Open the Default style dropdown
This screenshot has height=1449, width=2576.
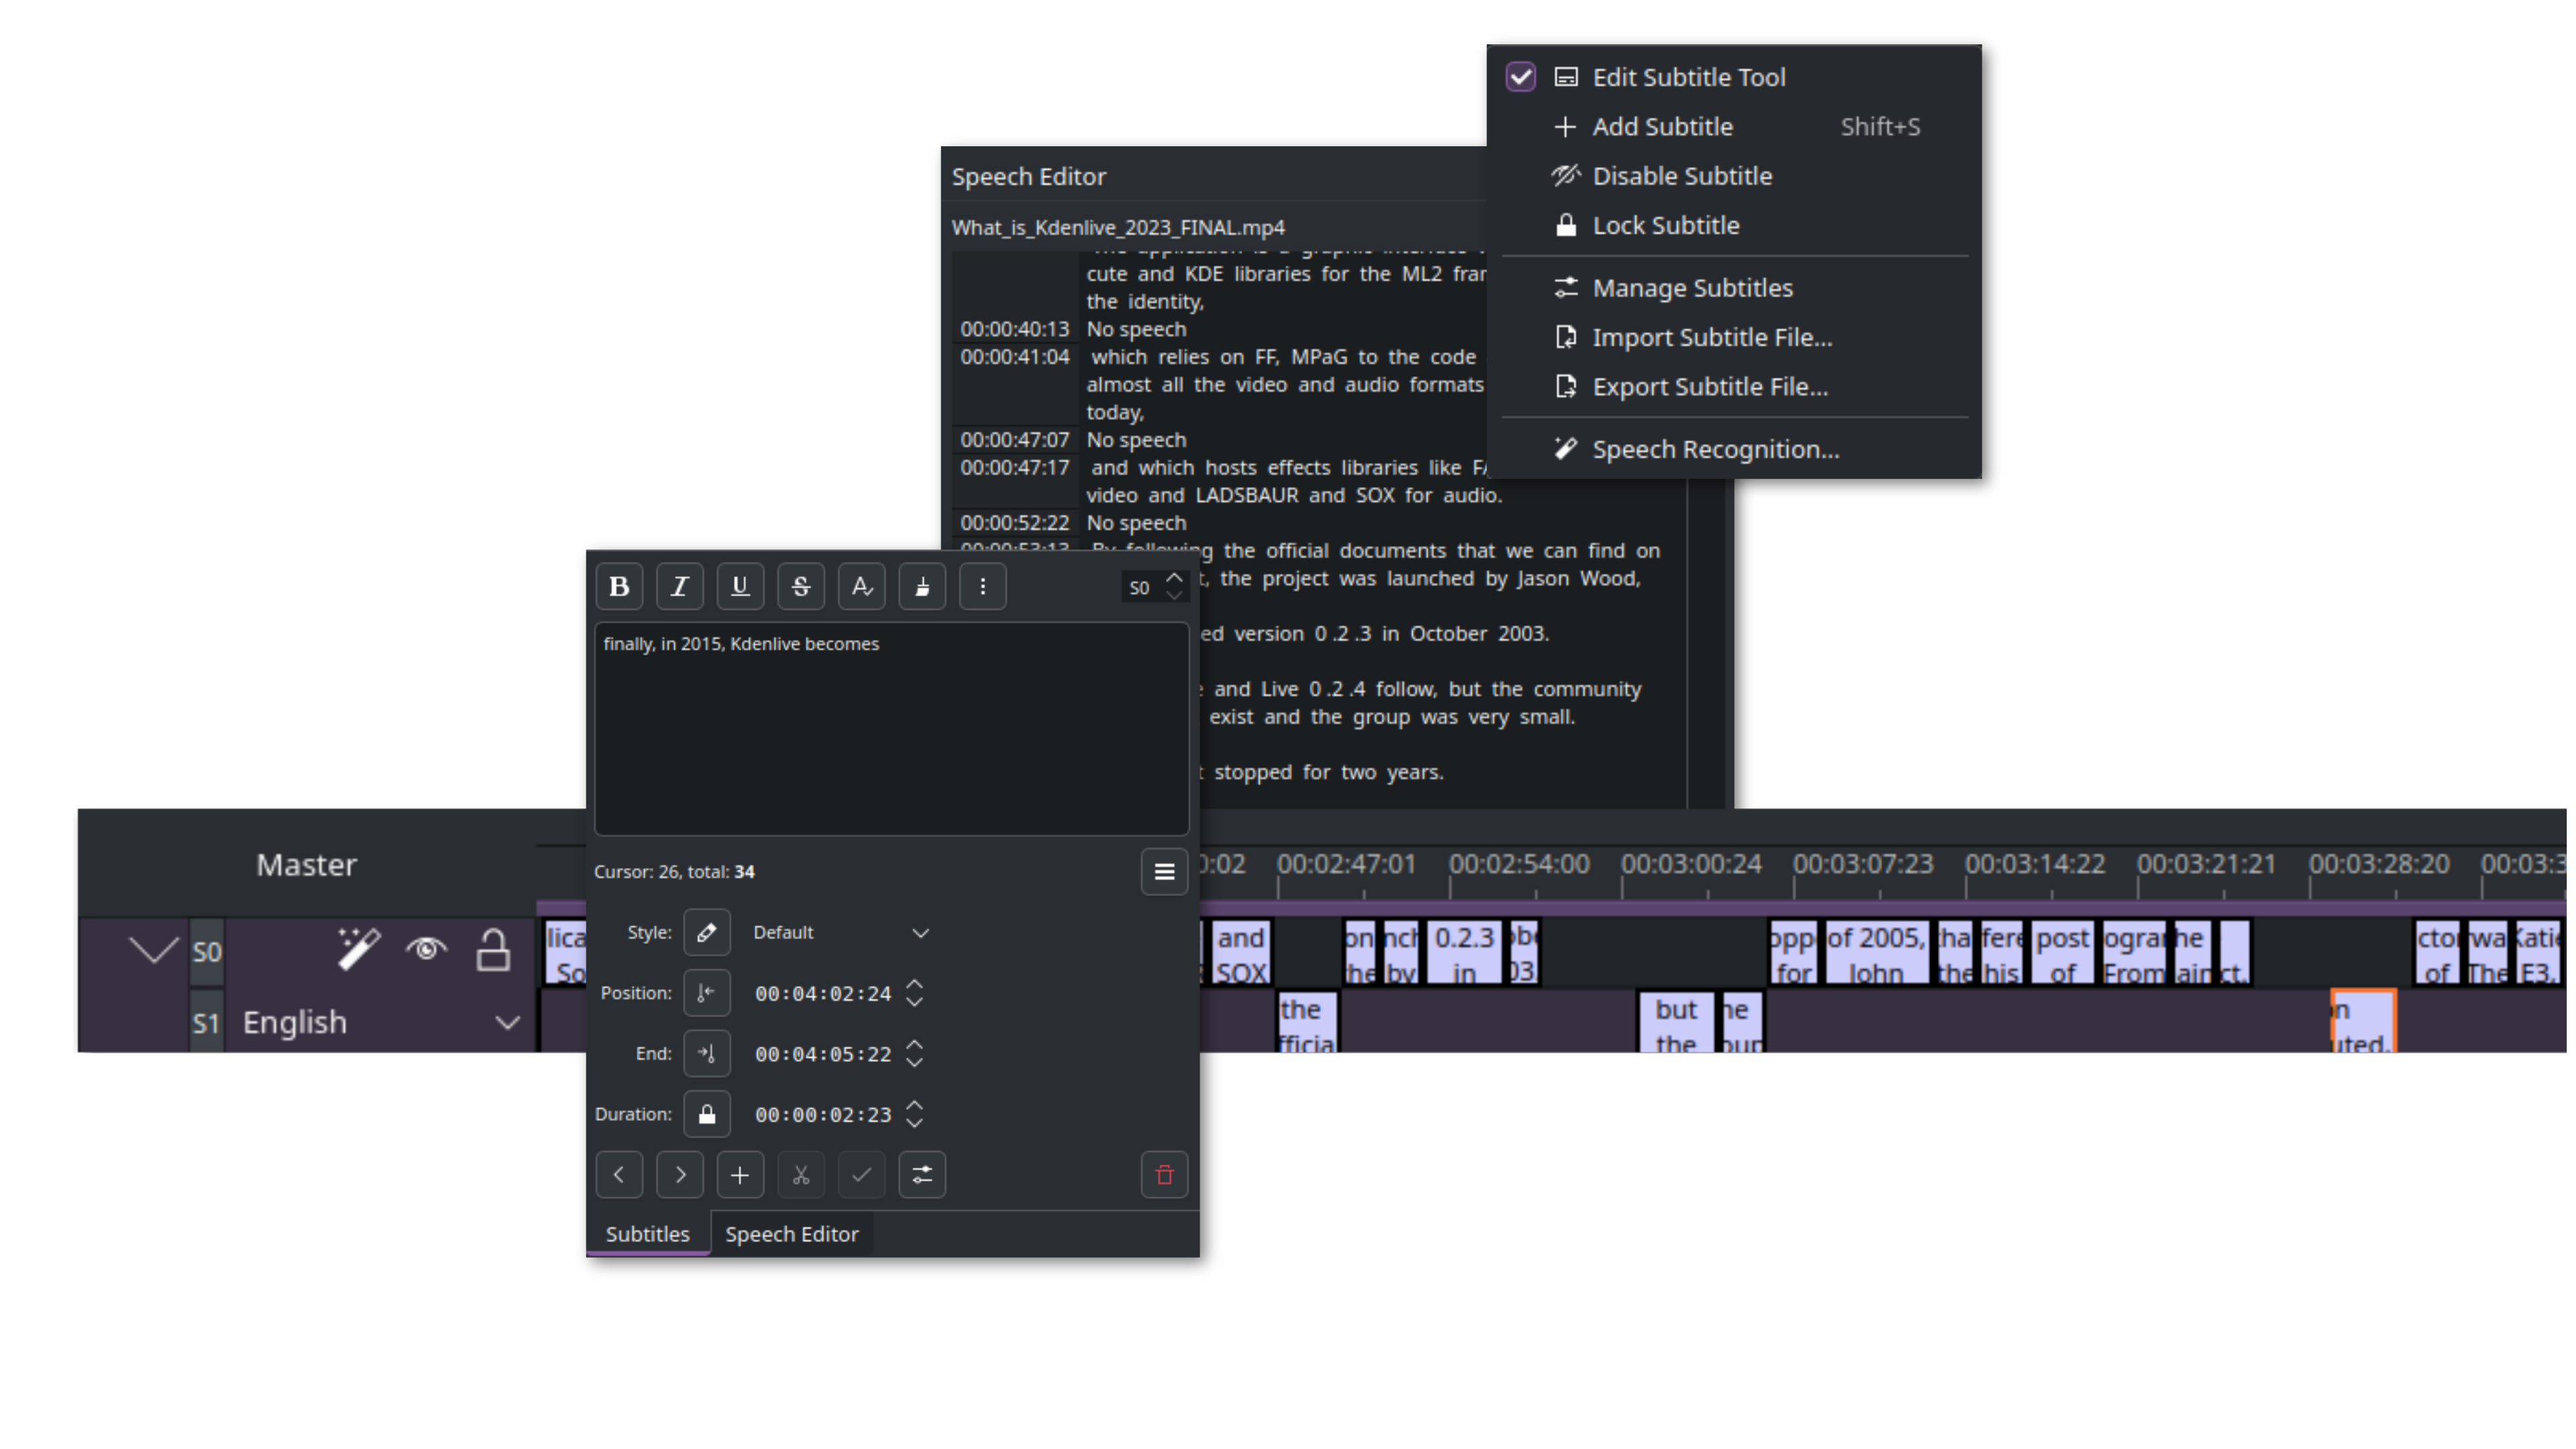(x=841, y=933)
